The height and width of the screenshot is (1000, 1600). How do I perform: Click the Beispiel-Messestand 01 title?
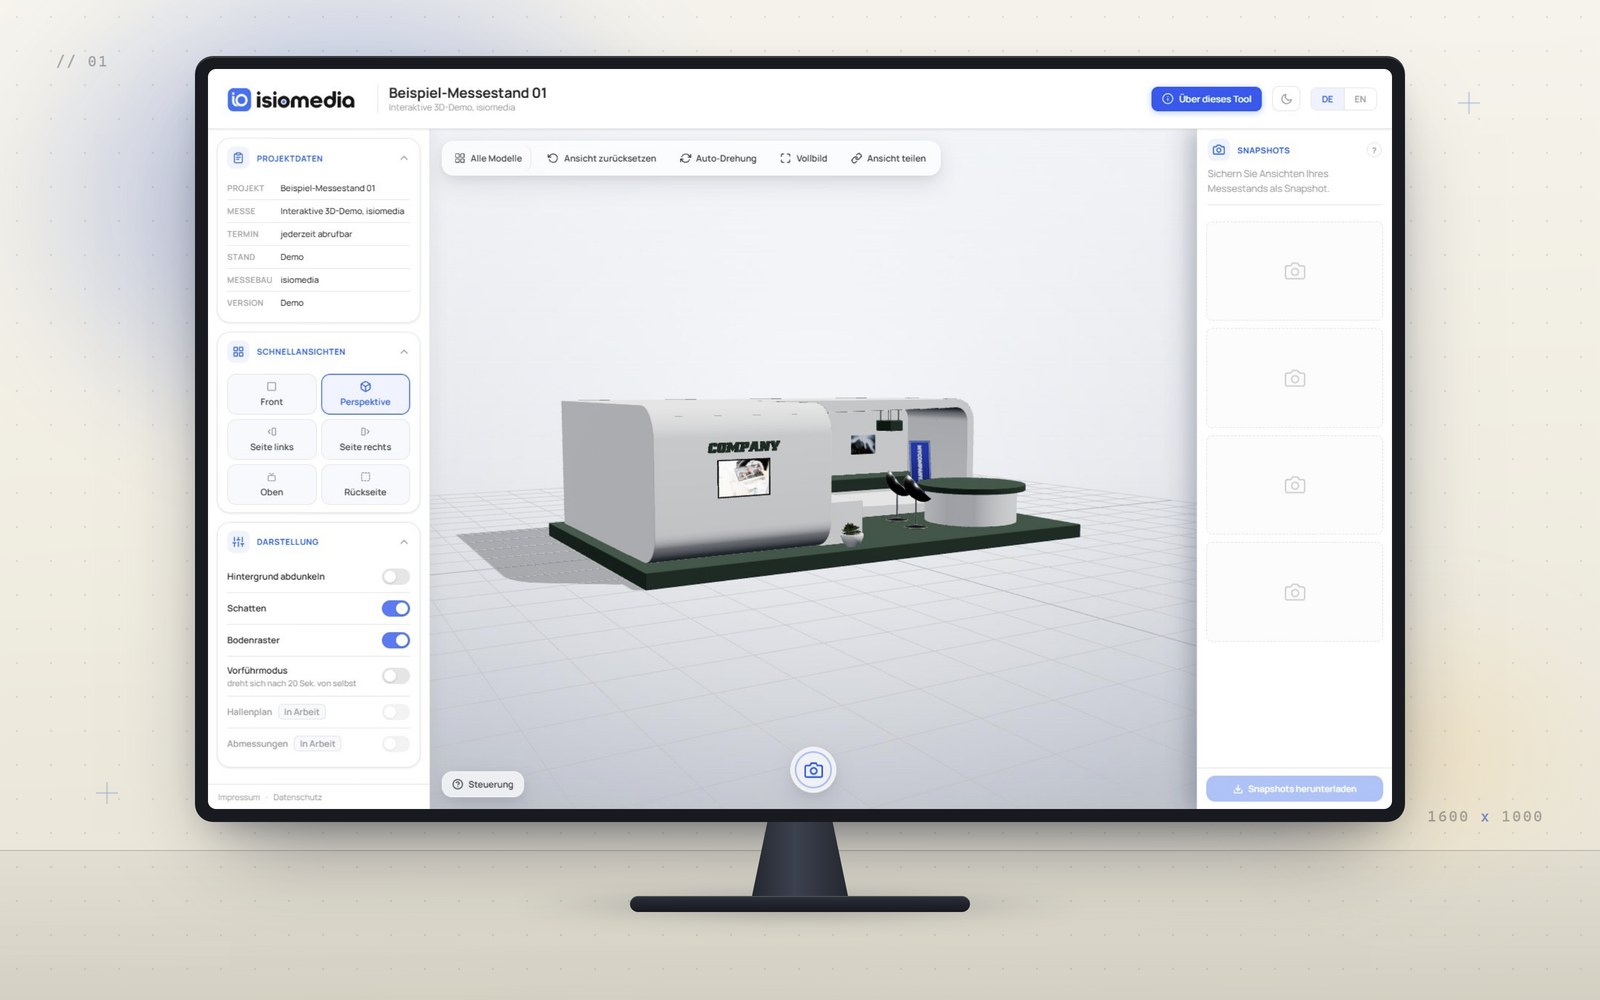coord(467,93)
